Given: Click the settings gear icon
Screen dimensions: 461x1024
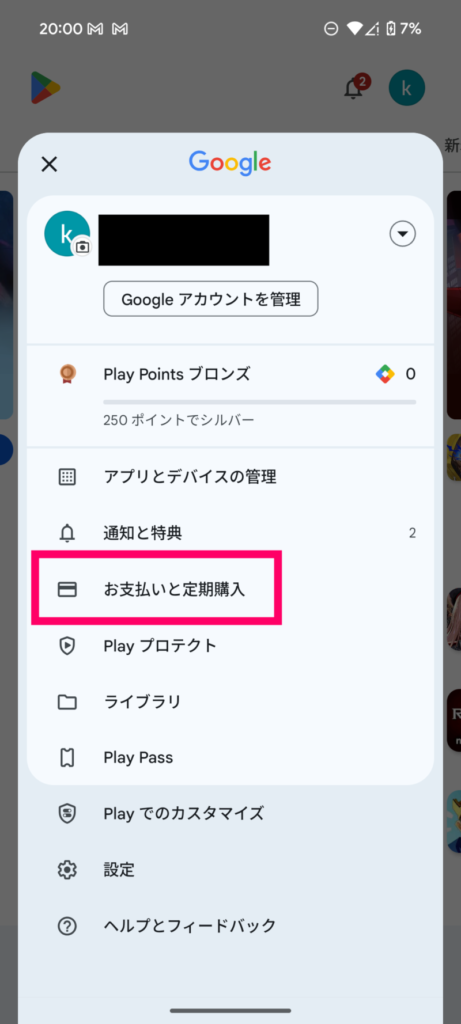Looking at the screenshot, I should (x=67, y=870).
